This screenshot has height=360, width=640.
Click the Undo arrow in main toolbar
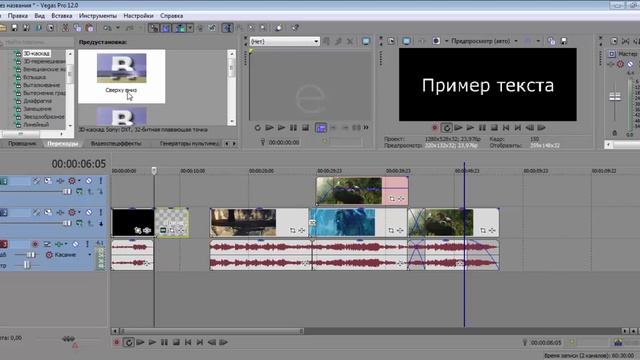tap(107, 28)
